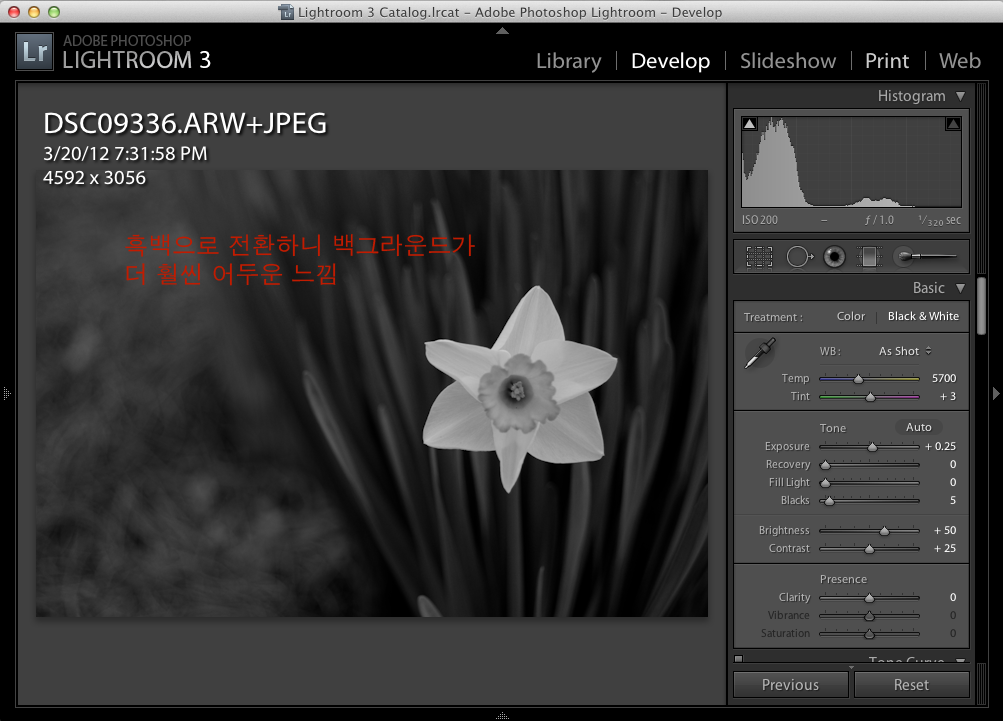Switch Treatment to Color
Image resolution: width=1003 pixels, height=721 pixels.
tap(851, 316)
